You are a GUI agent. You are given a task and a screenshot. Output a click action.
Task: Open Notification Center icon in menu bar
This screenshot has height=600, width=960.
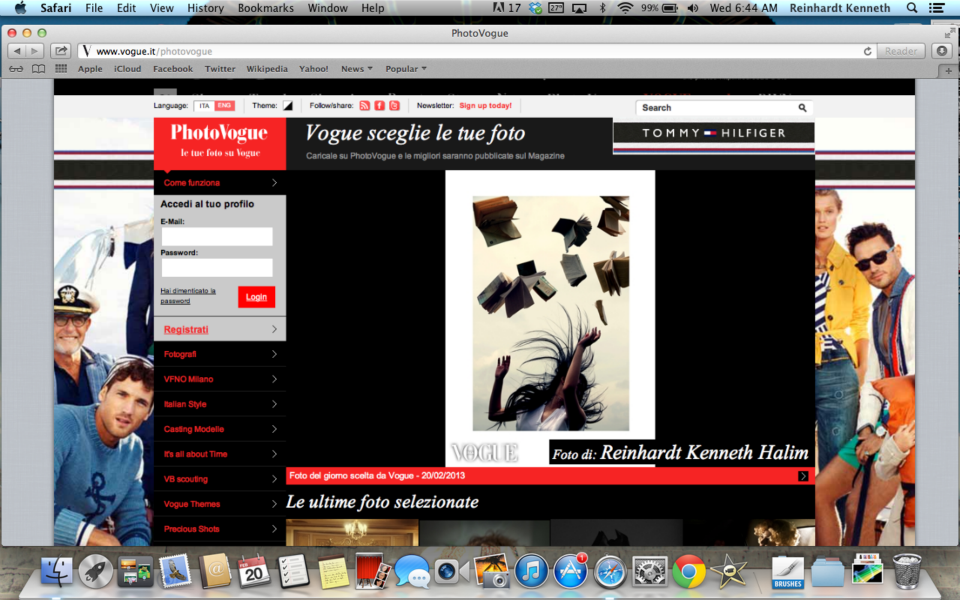click(936, 8)
